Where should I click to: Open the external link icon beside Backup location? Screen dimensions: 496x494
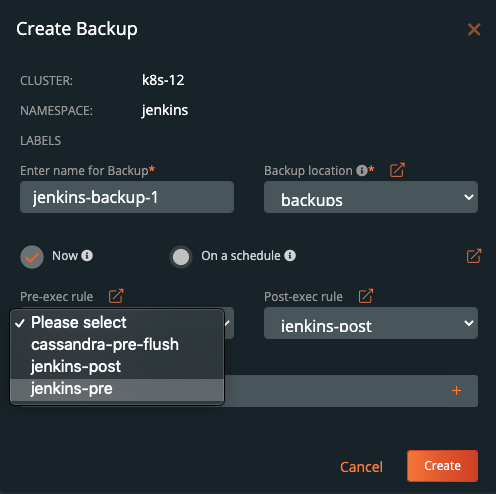pos(397,170)
